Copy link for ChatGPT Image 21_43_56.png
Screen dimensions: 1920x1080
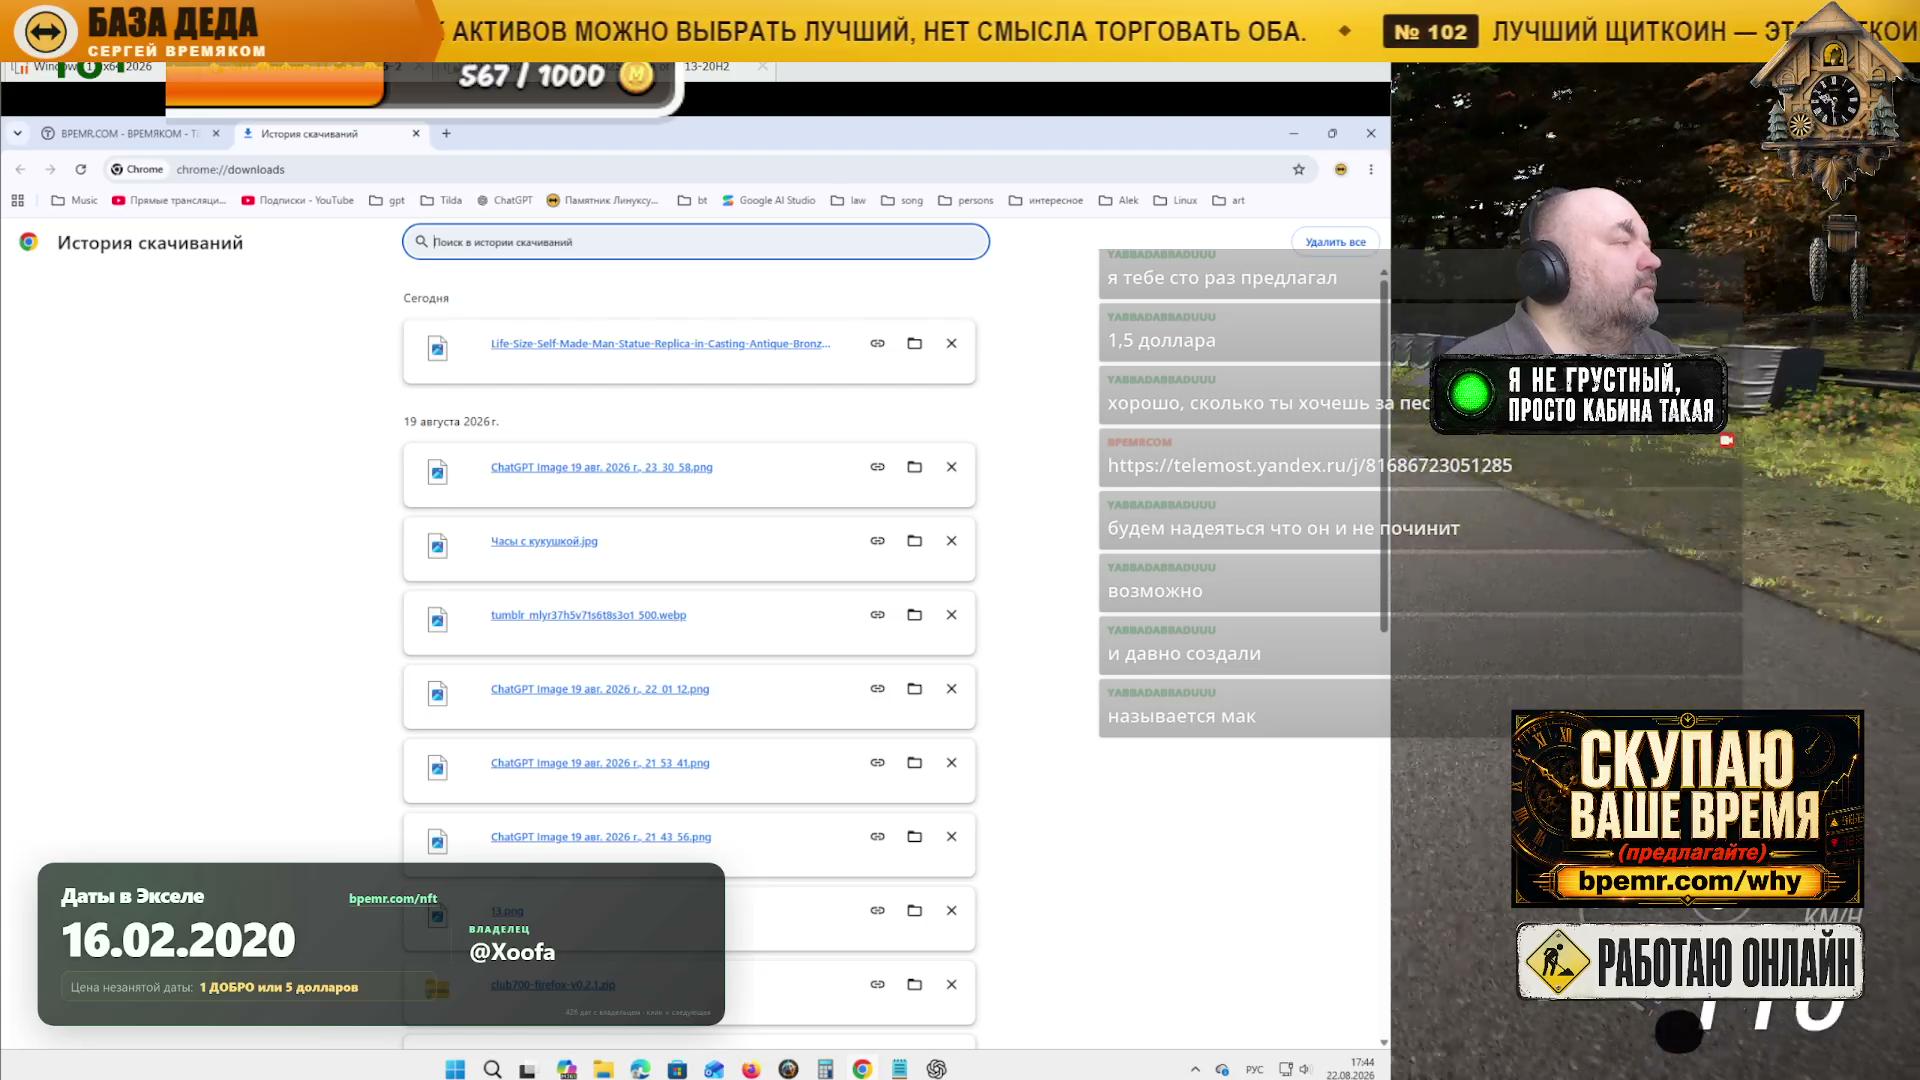click(x=877, y=837)
